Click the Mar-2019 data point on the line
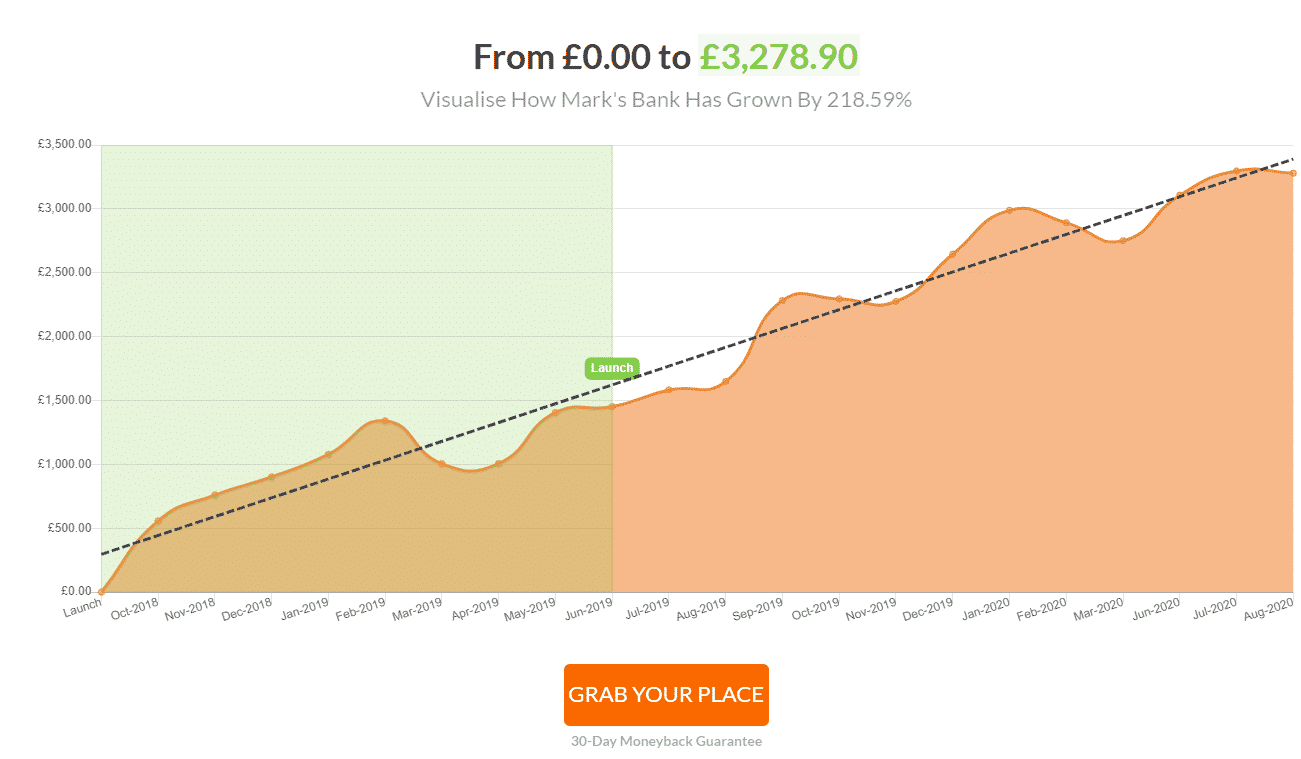The image size is (1301, 759). coord(442,464)
